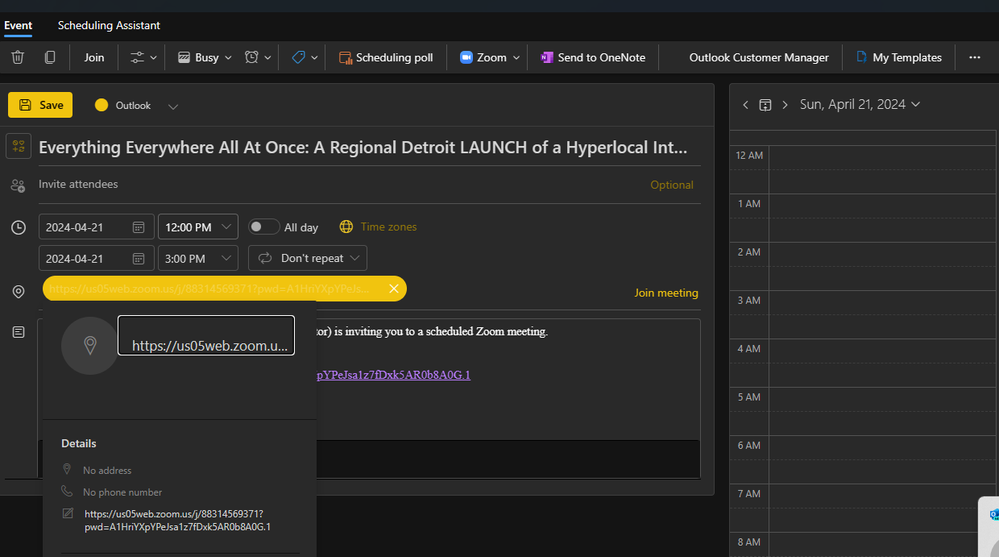Expand the 12:00 PM start time dropdown
The width and height of the screenshot is (999, 557).
tap(198, 227)
